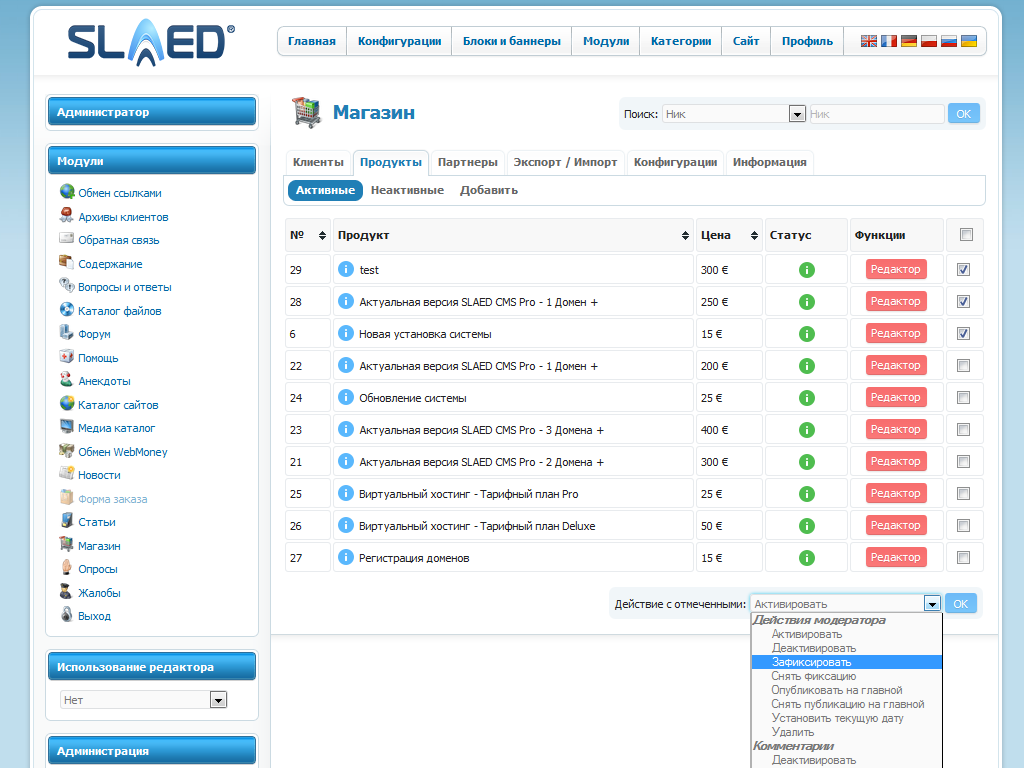The width and height of the screenshot is (1024, 768).
Task: Click the British flag language icon
Action: [869, 41]
